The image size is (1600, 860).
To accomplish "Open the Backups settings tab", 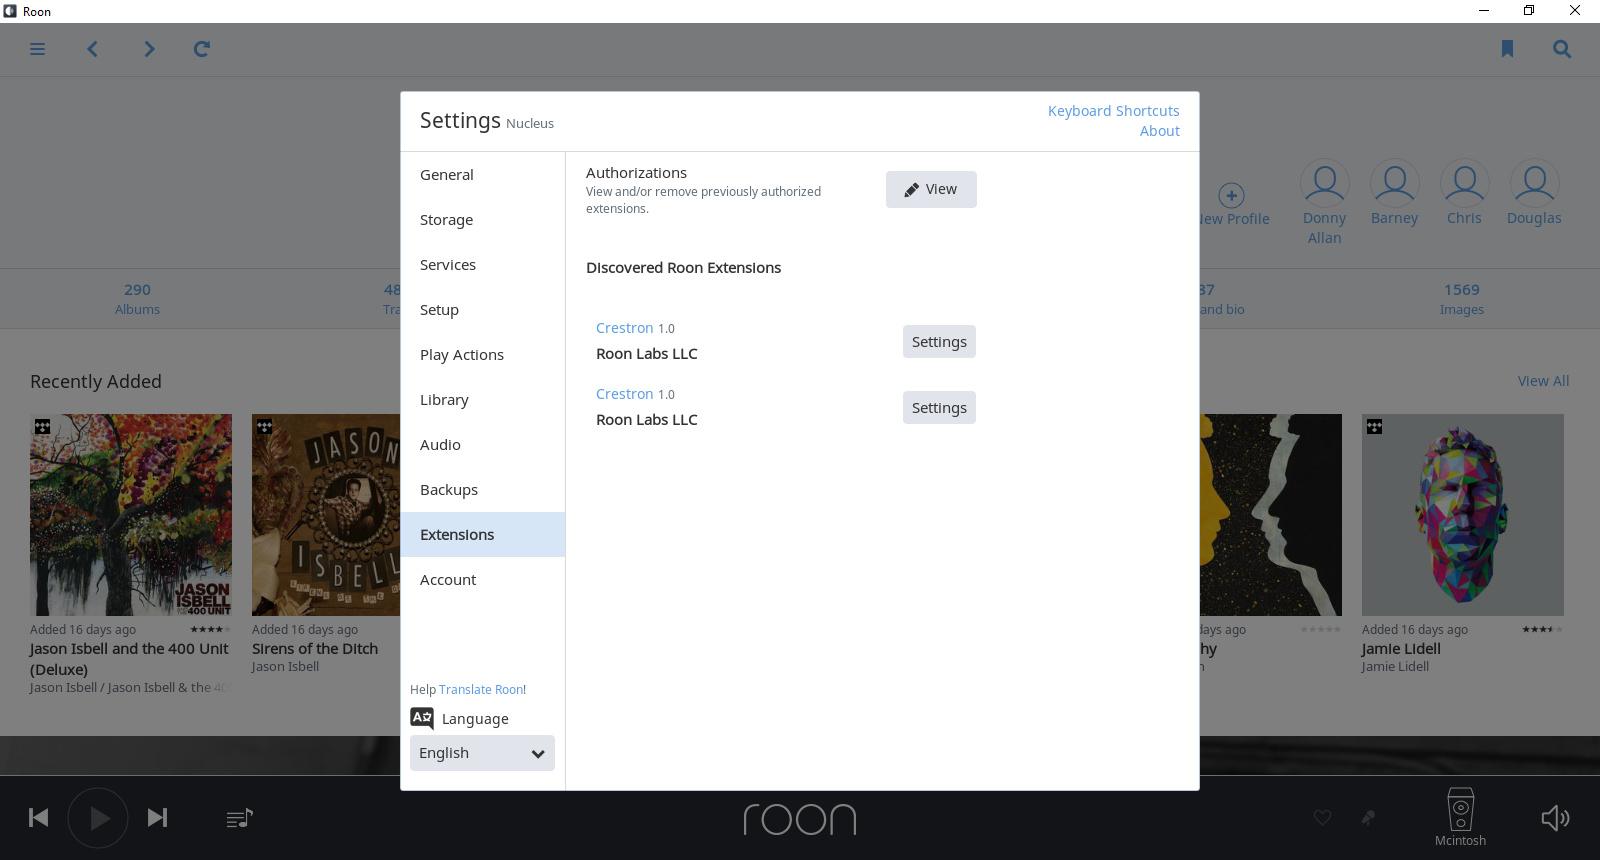I will pos(483,490).
